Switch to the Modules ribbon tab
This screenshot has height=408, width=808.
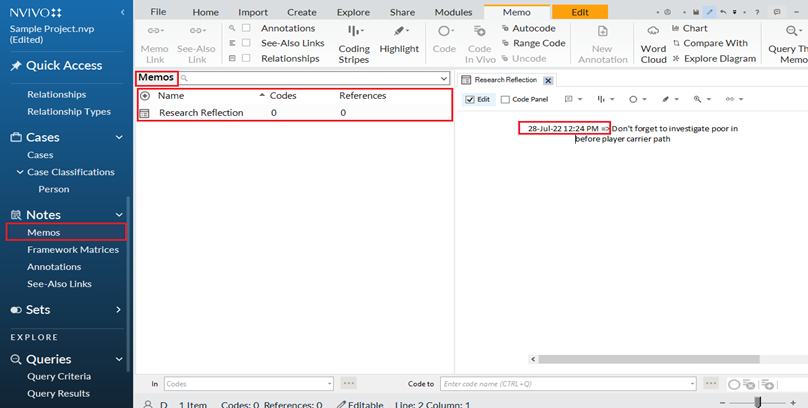pyautogui.click(x=453, y=12)
